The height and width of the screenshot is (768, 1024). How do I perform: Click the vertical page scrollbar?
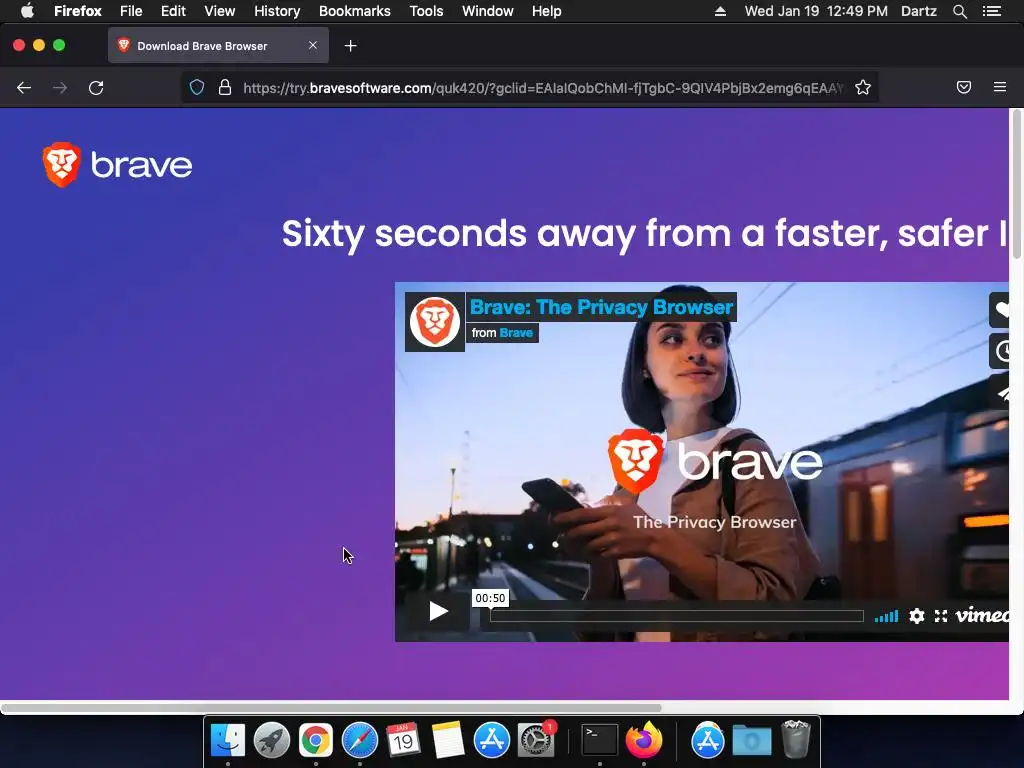1016,184
